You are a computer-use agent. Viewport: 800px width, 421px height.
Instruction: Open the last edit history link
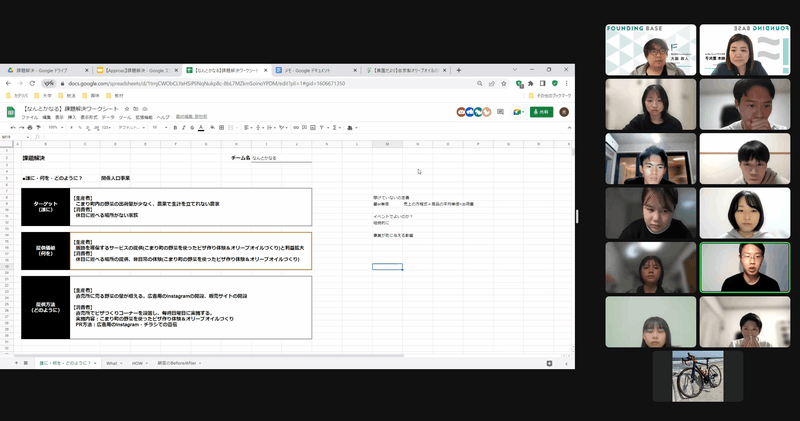[191, 117]
